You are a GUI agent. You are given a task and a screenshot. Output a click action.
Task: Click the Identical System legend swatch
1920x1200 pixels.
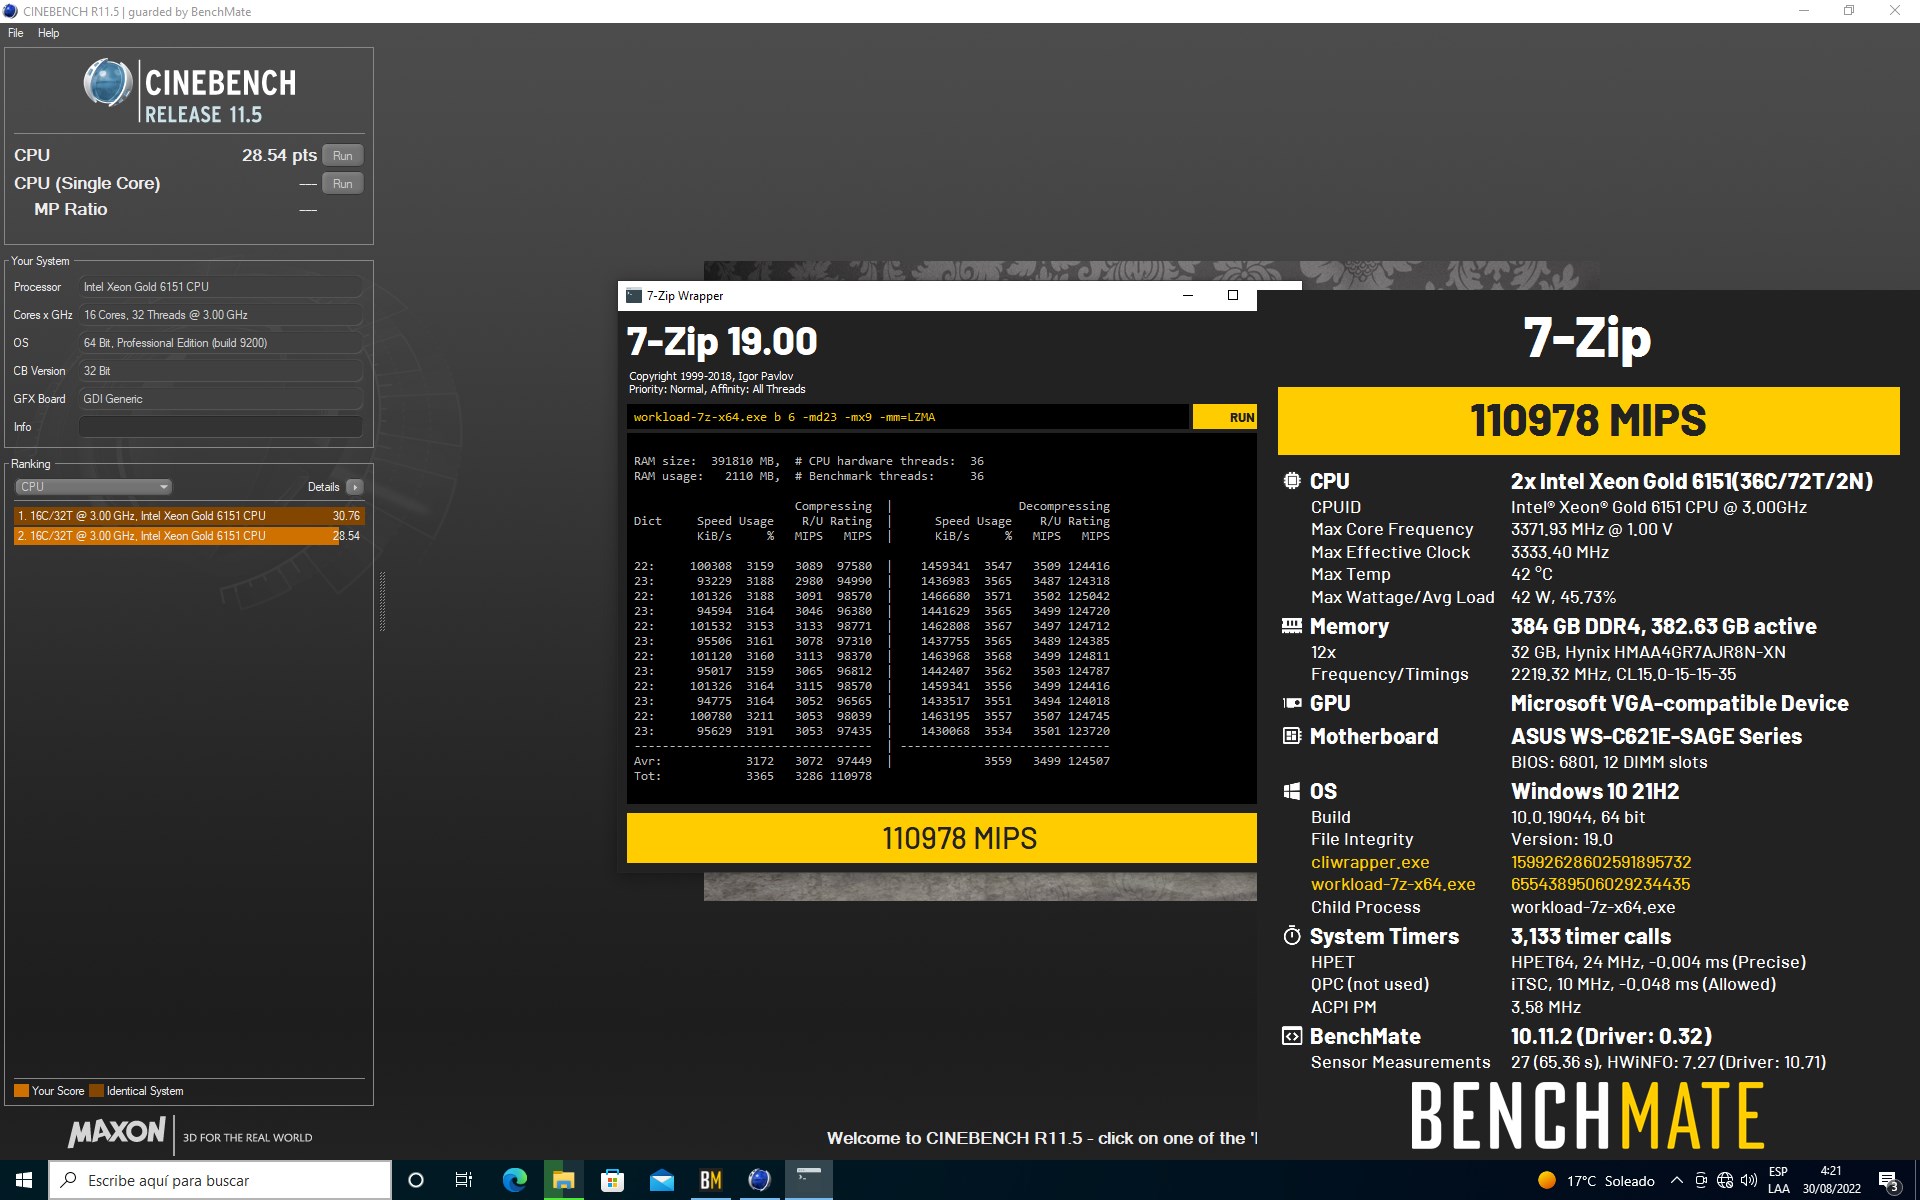click(x=96, y=1091)
